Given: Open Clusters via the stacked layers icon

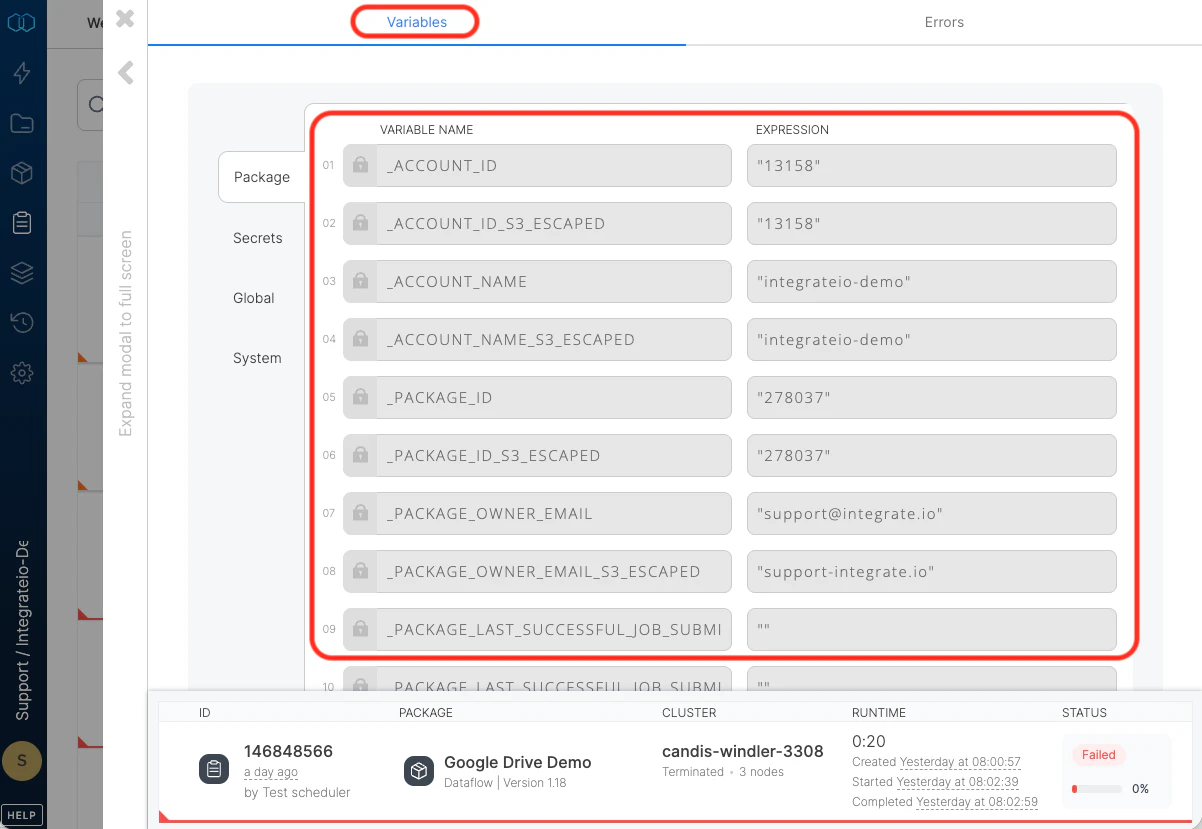Looking at the screenshot, I should pos(22,273).
